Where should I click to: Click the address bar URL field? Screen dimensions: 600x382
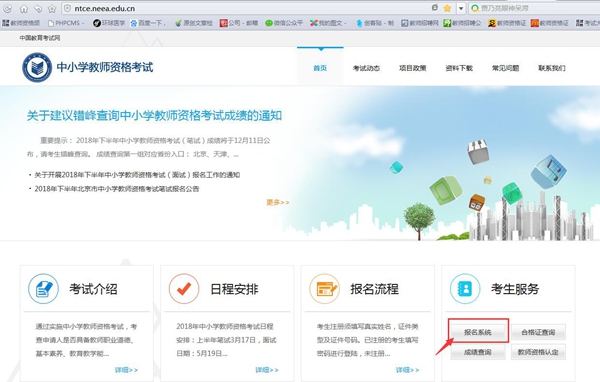click(245, 8)
